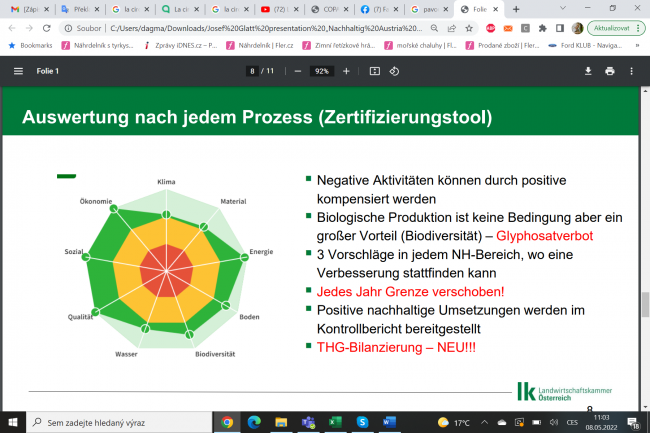
Task: Open File Explorer from the taskbar
Action: [x=281, y=422]
